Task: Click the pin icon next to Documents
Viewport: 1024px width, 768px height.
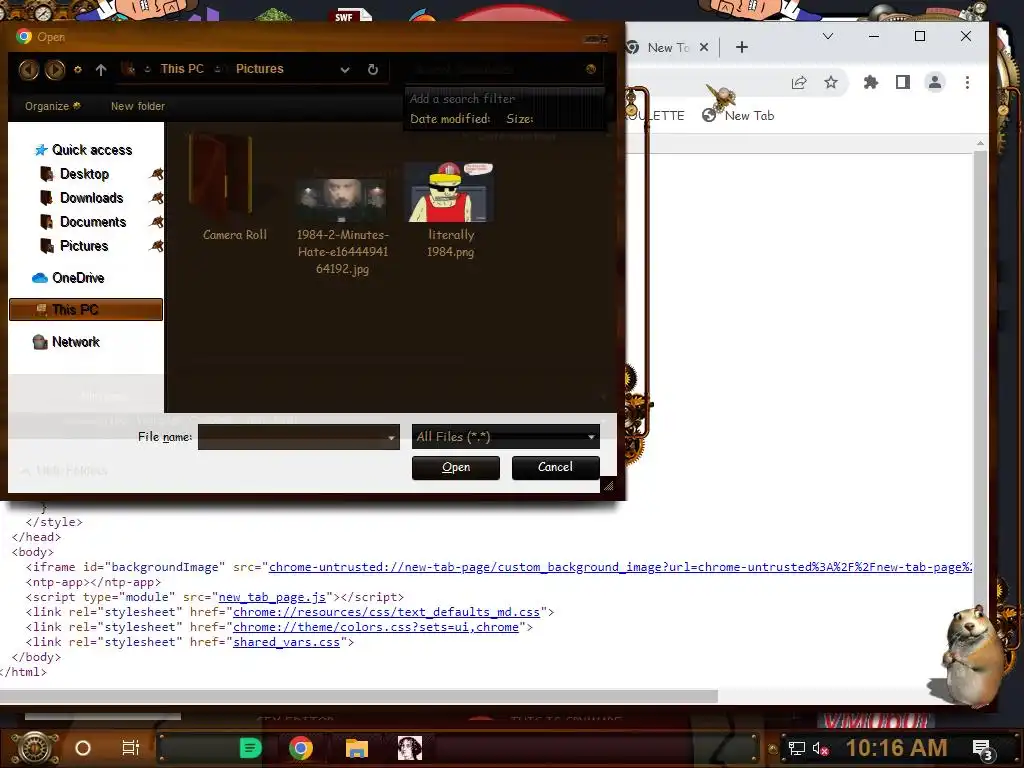Action: pyautogui.click(x=157, y=222)
